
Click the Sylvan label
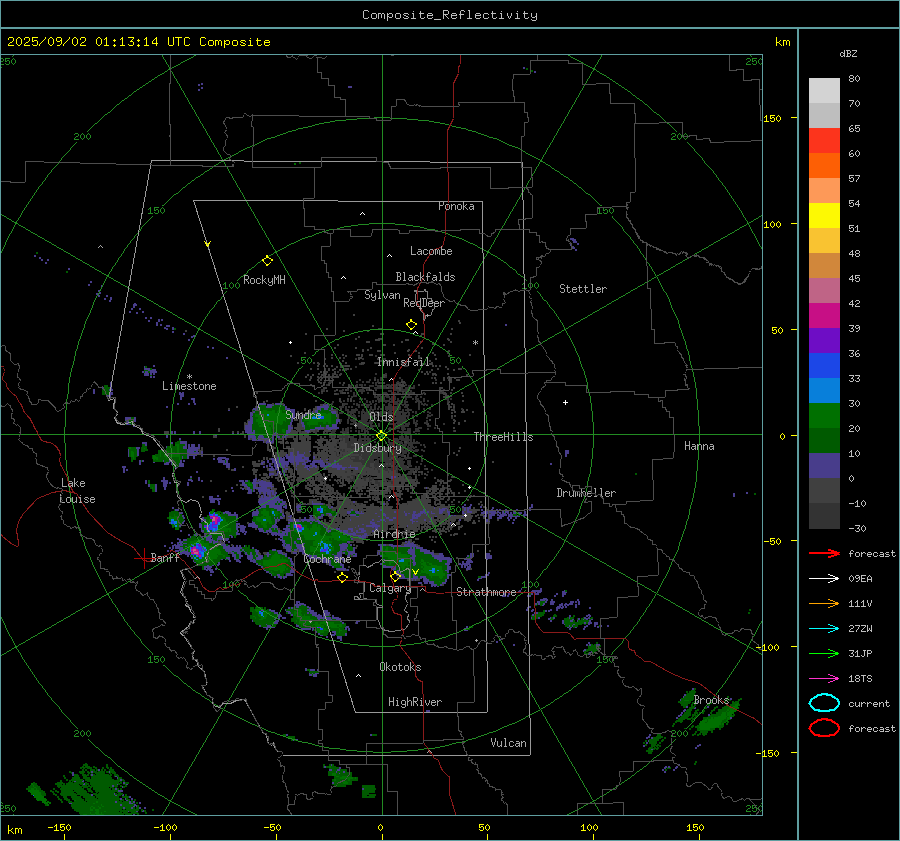pyautogui.click(x=382, y=296)
